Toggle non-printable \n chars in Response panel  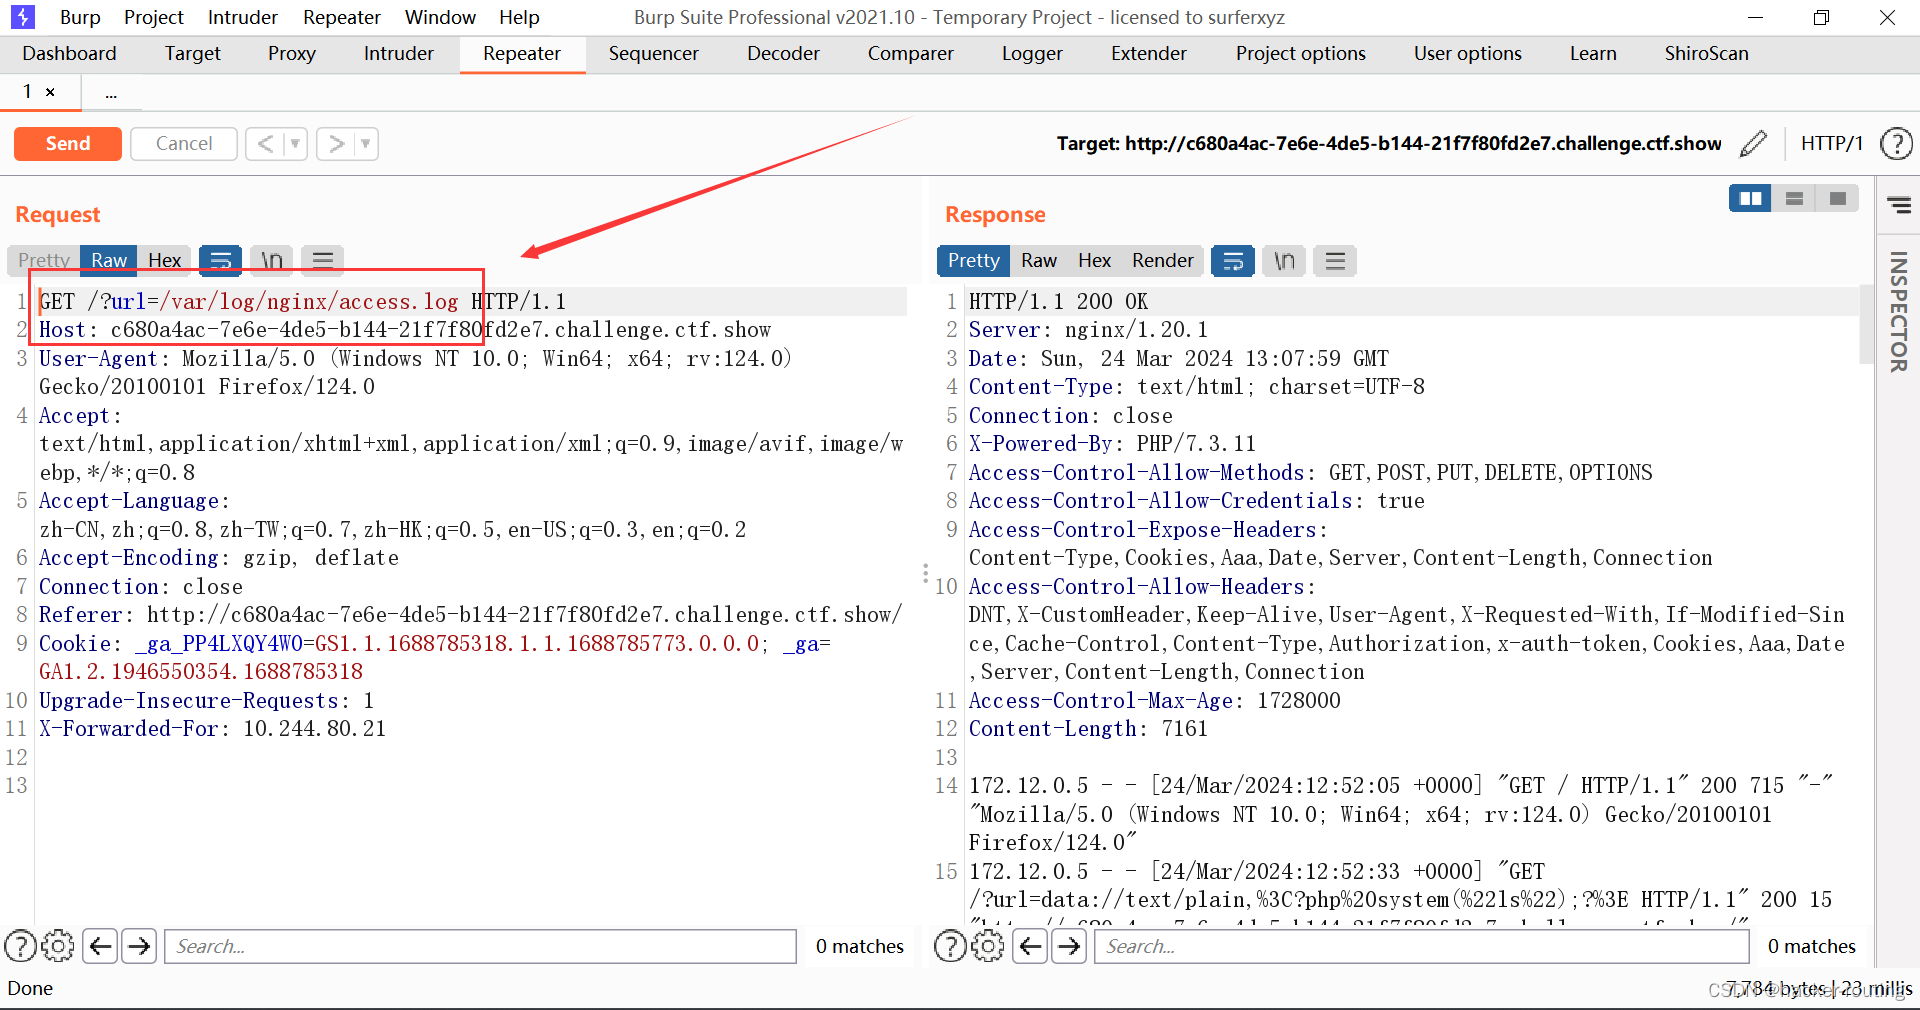(1284, 261)
